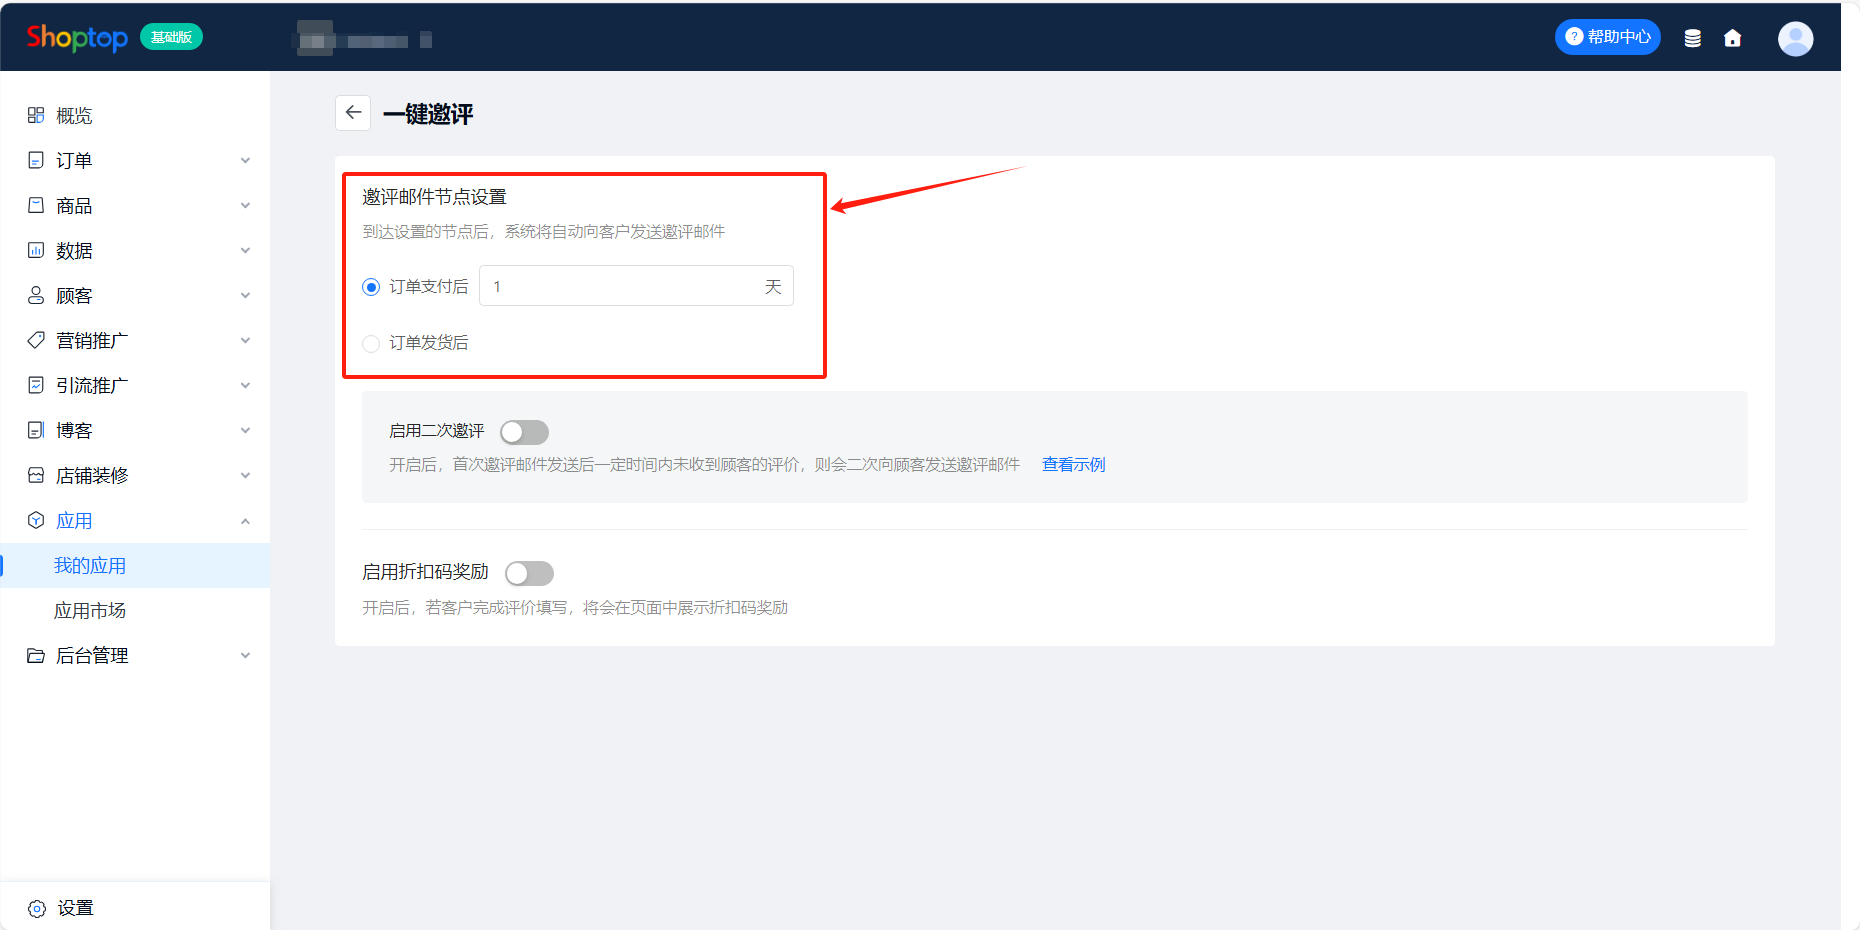1860x930 pixels.
Task: Toggle the 启用二次邀评 switch
Action: click(525, 432)
